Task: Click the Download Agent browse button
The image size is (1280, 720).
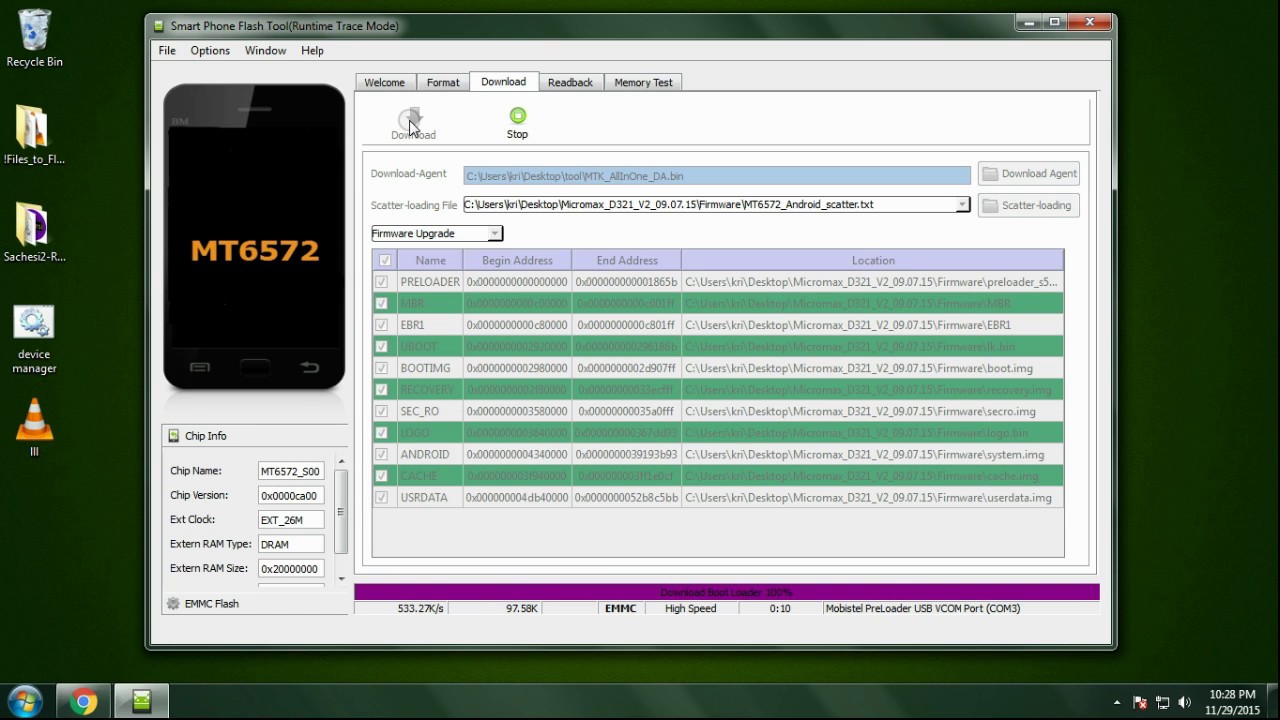Action: click(x=1028, y=174)
